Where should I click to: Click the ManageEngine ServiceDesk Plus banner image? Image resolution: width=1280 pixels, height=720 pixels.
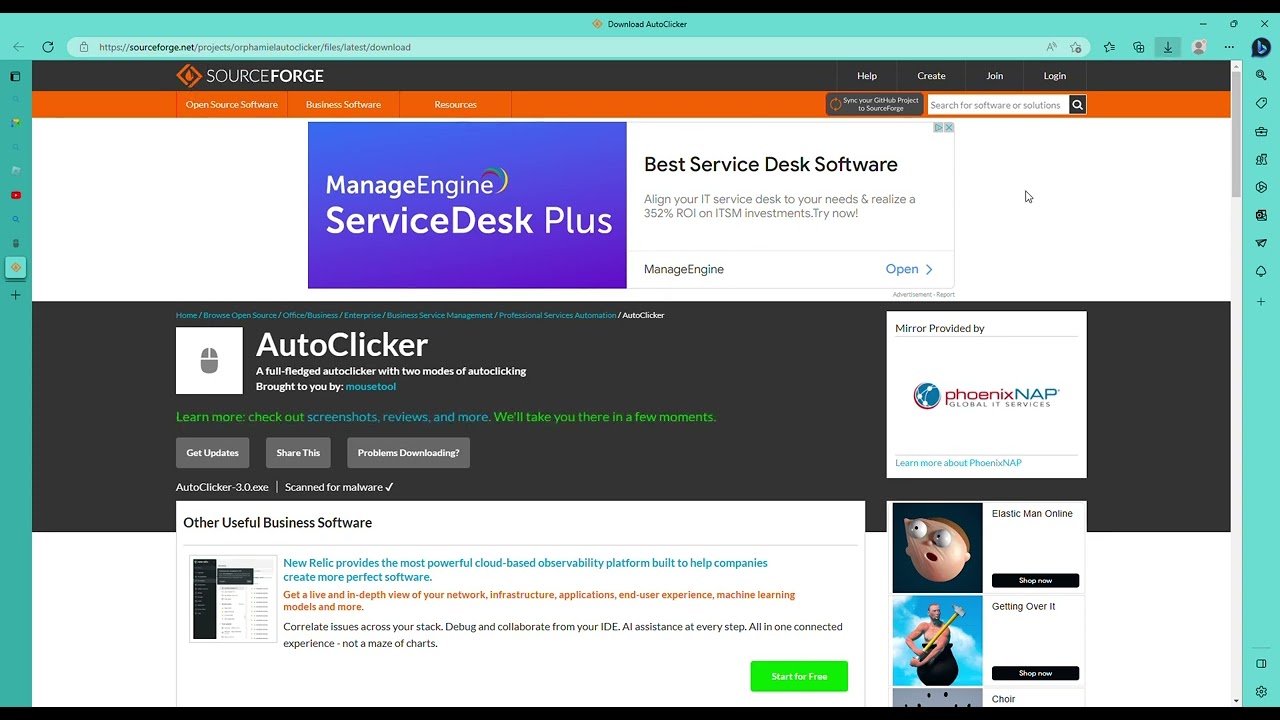pos(467,205)
